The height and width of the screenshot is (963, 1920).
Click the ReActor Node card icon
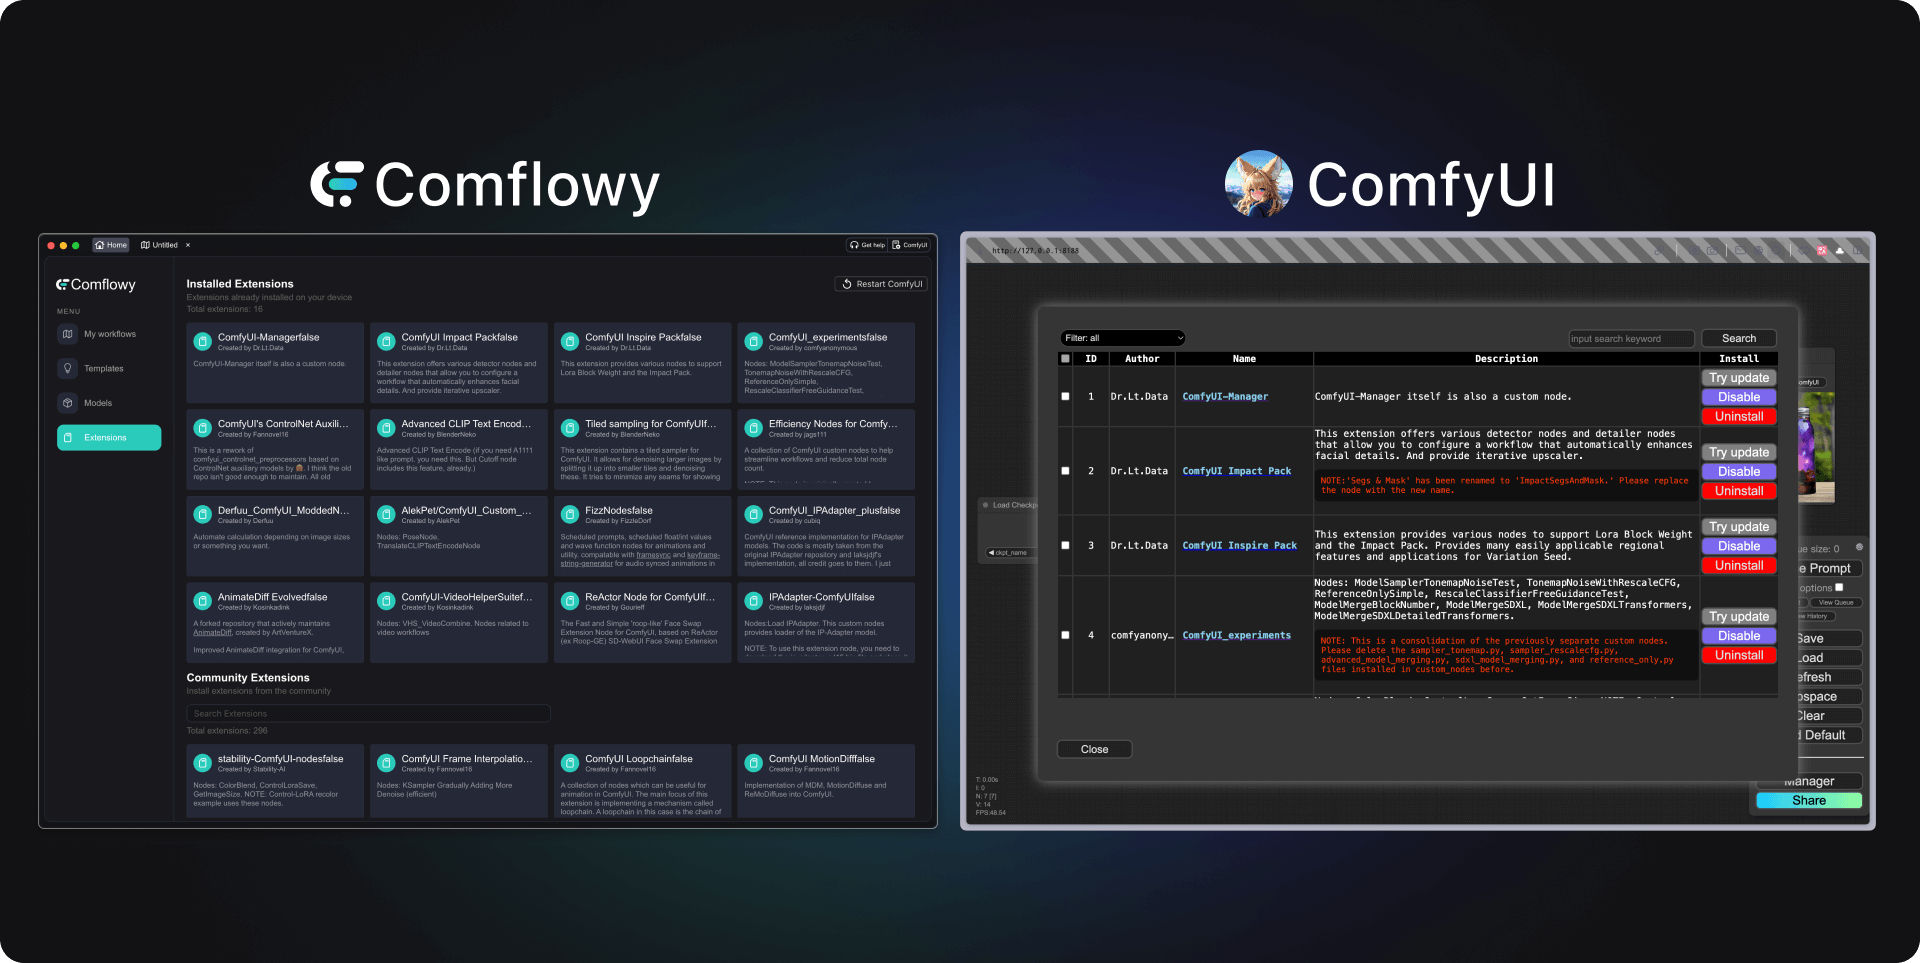click(570, 601)
